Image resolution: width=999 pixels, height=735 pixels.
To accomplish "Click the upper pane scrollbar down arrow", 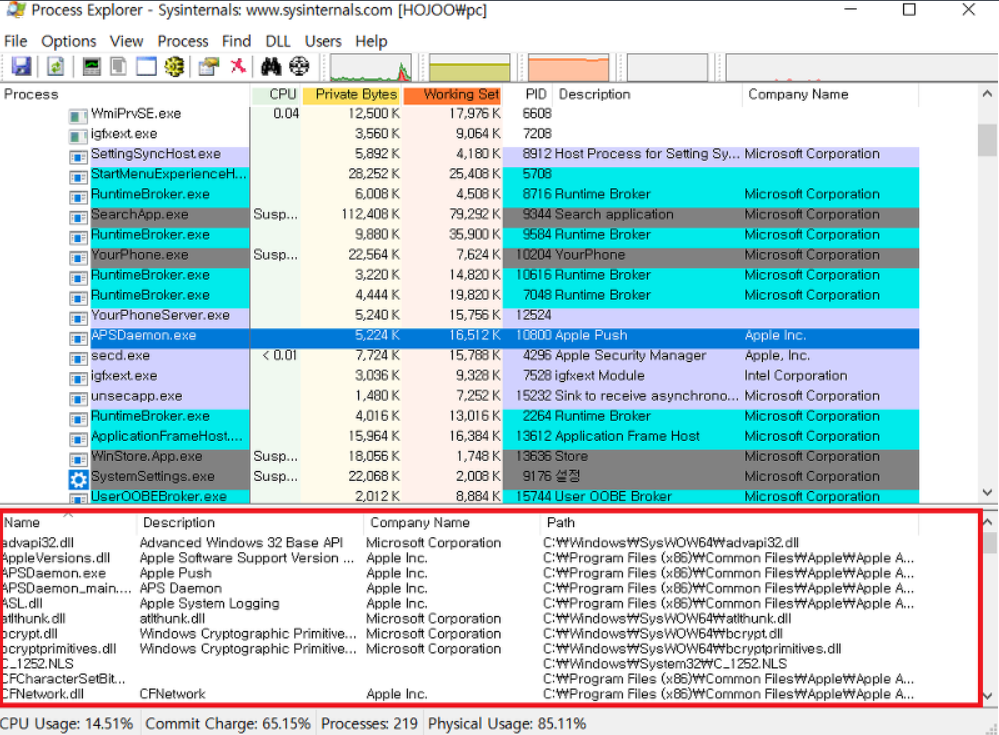I will pyautogui.click(x=987, y=492).
